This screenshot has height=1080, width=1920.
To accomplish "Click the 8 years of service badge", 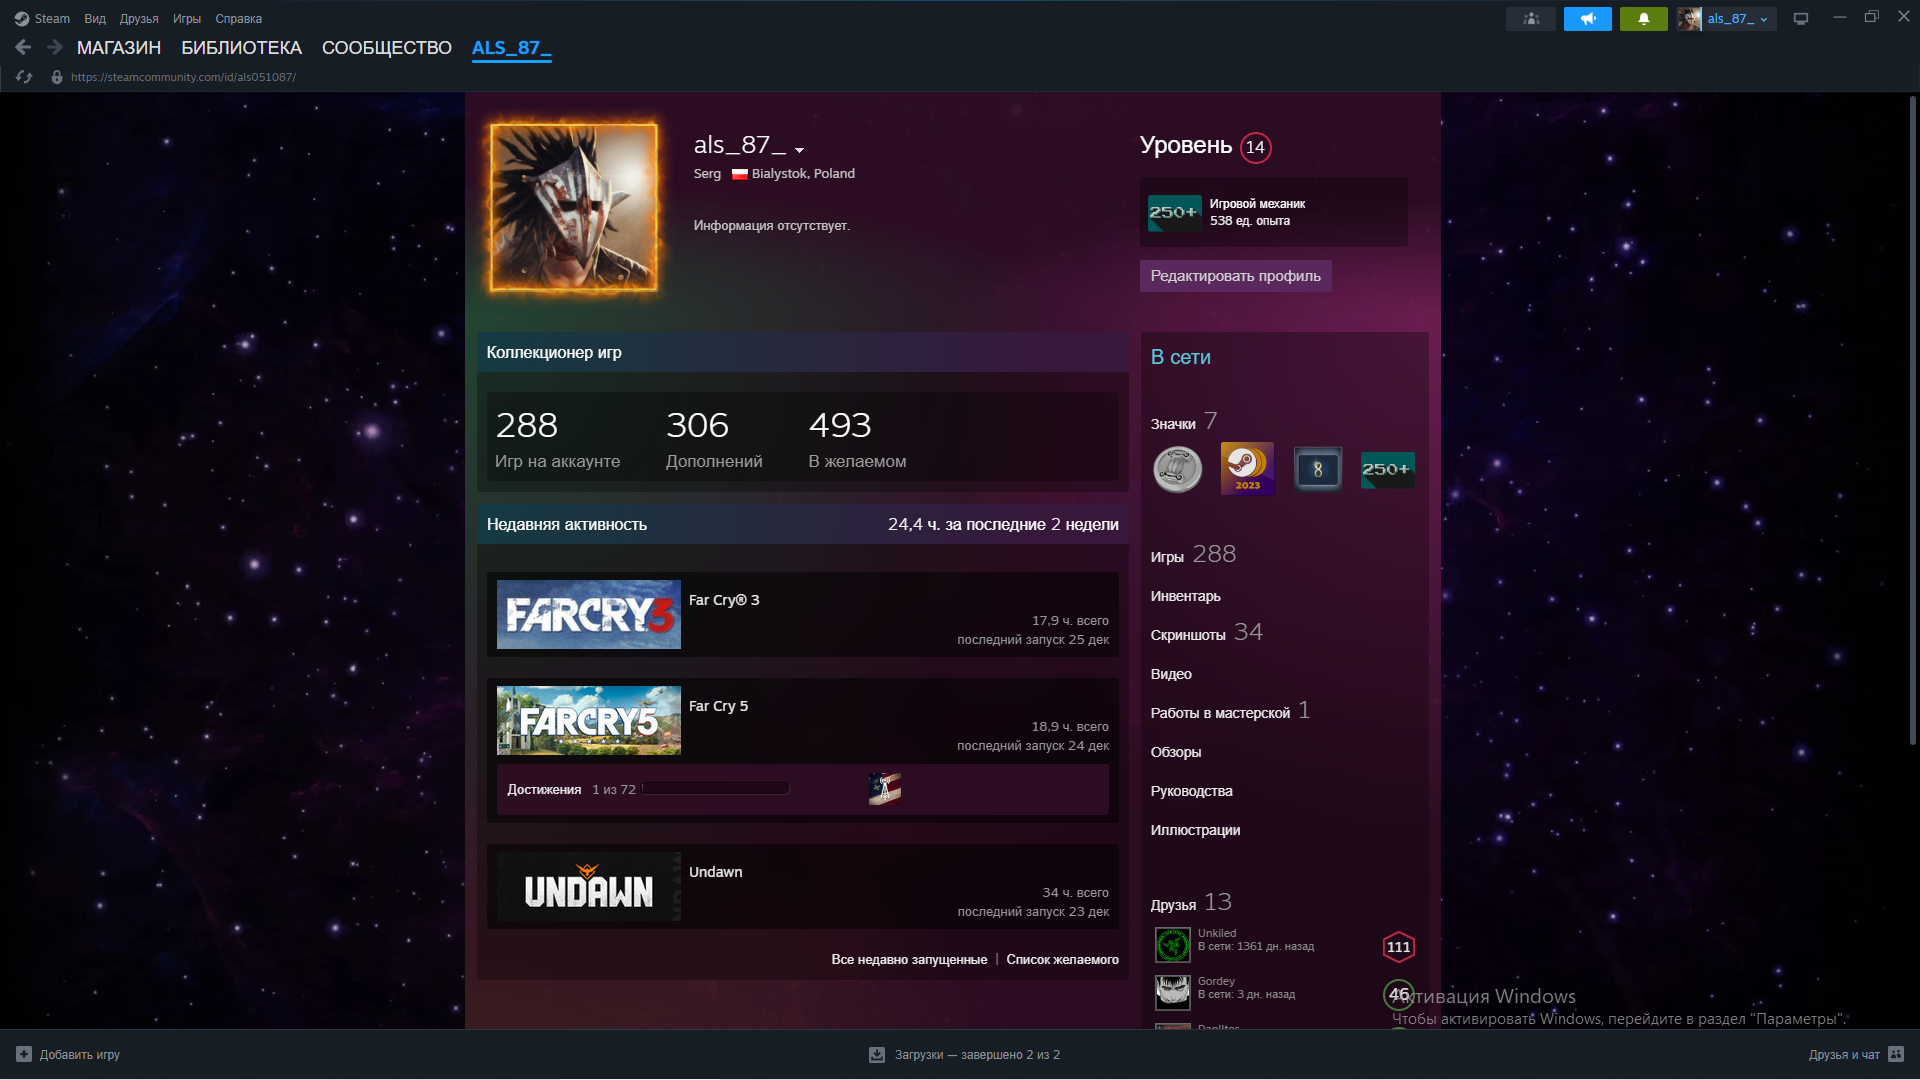I will pyautogui.click(x=1317, y=469).
